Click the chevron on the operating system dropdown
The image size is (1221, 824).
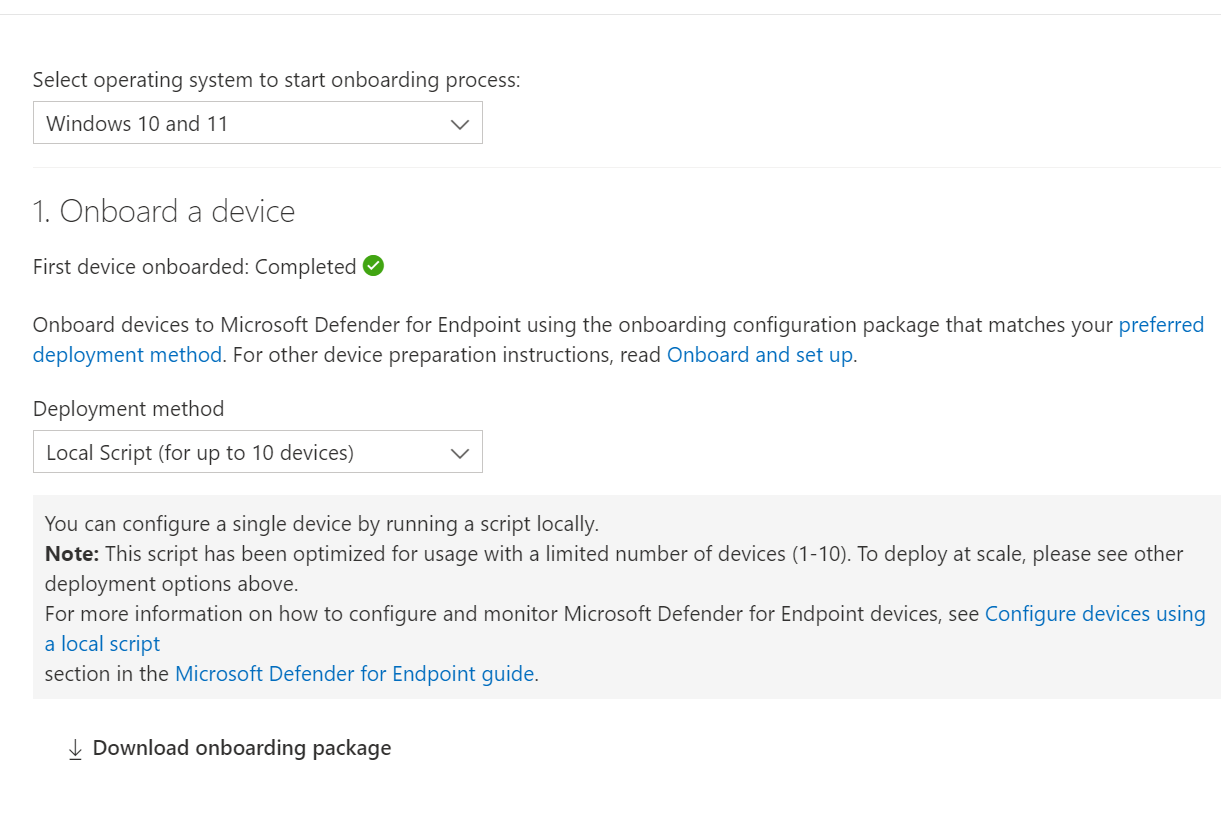point(459,123)
